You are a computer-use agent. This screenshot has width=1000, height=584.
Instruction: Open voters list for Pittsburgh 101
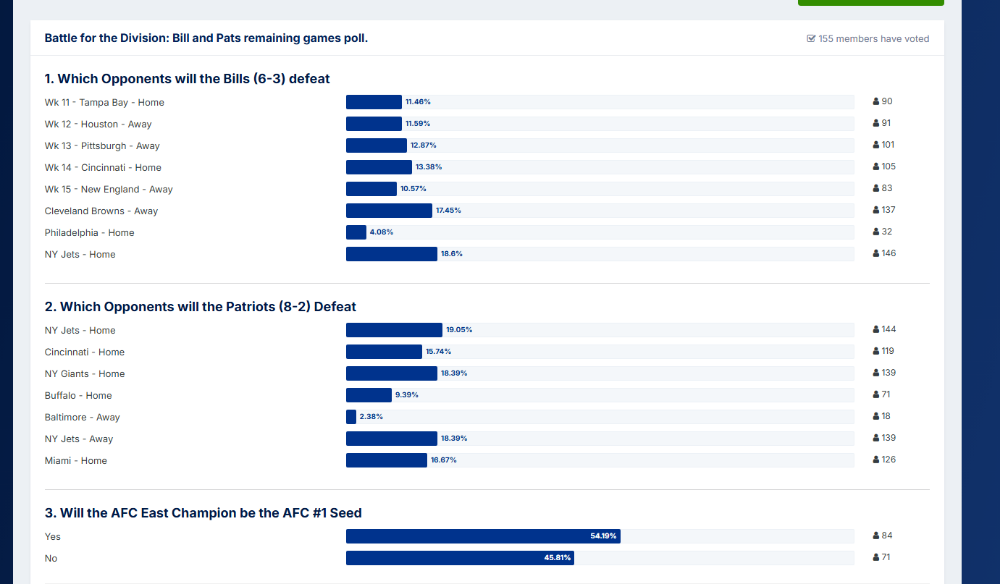tap(883, 145)
